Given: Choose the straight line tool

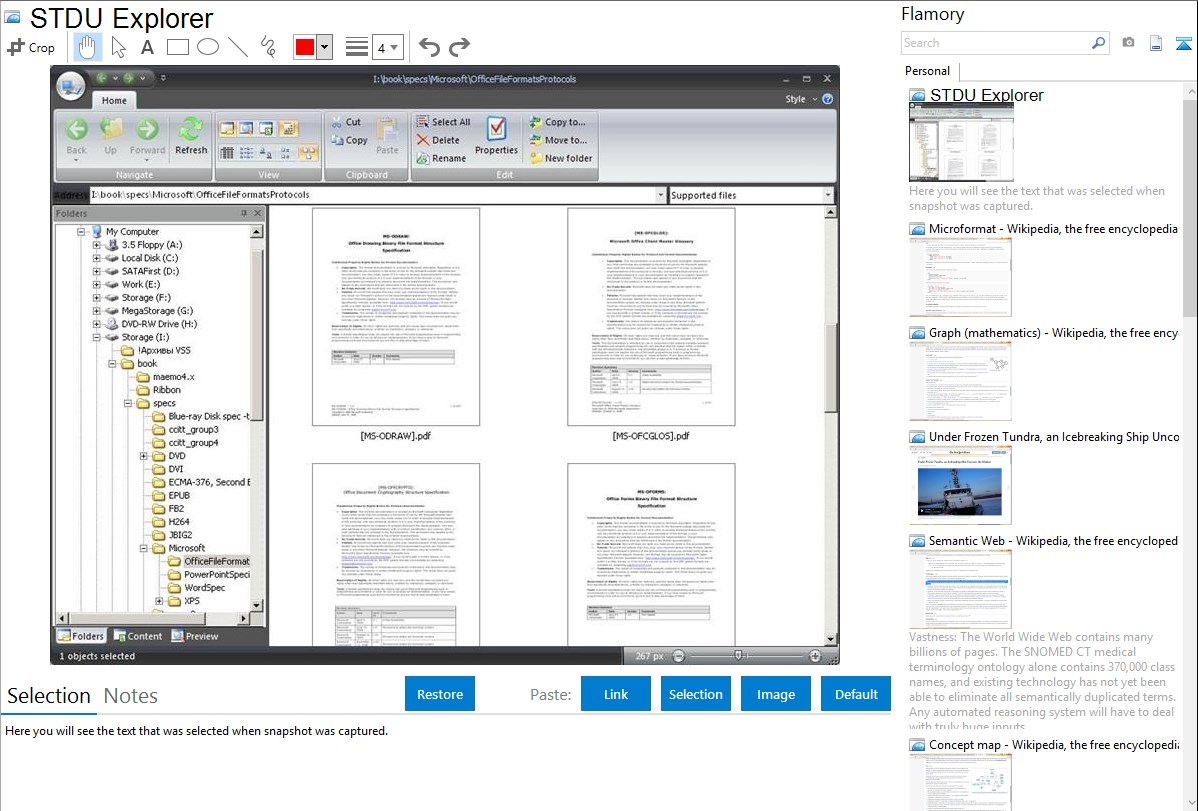Looking at the screenshot, I should (x=238, y=47).
